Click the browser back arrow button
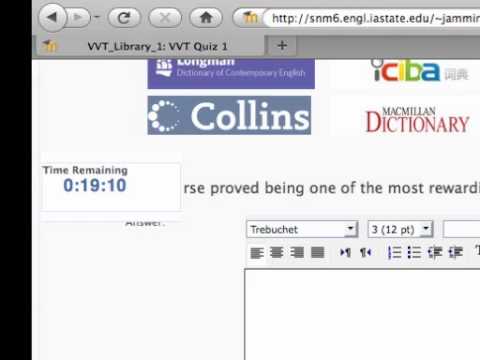The height and width of the screenshot is (360, 480). [x=52, y=17]
